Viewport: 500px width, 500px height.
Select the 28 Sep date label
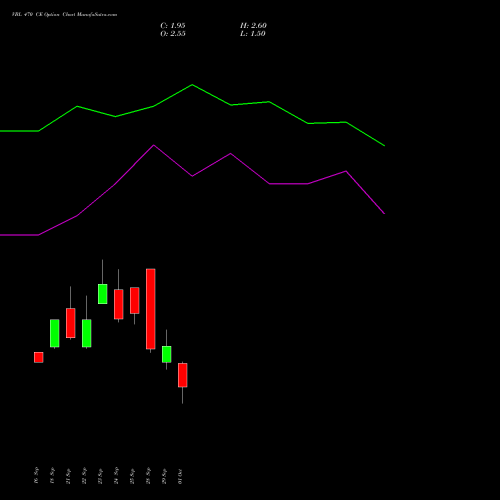(x=148, y=476)
